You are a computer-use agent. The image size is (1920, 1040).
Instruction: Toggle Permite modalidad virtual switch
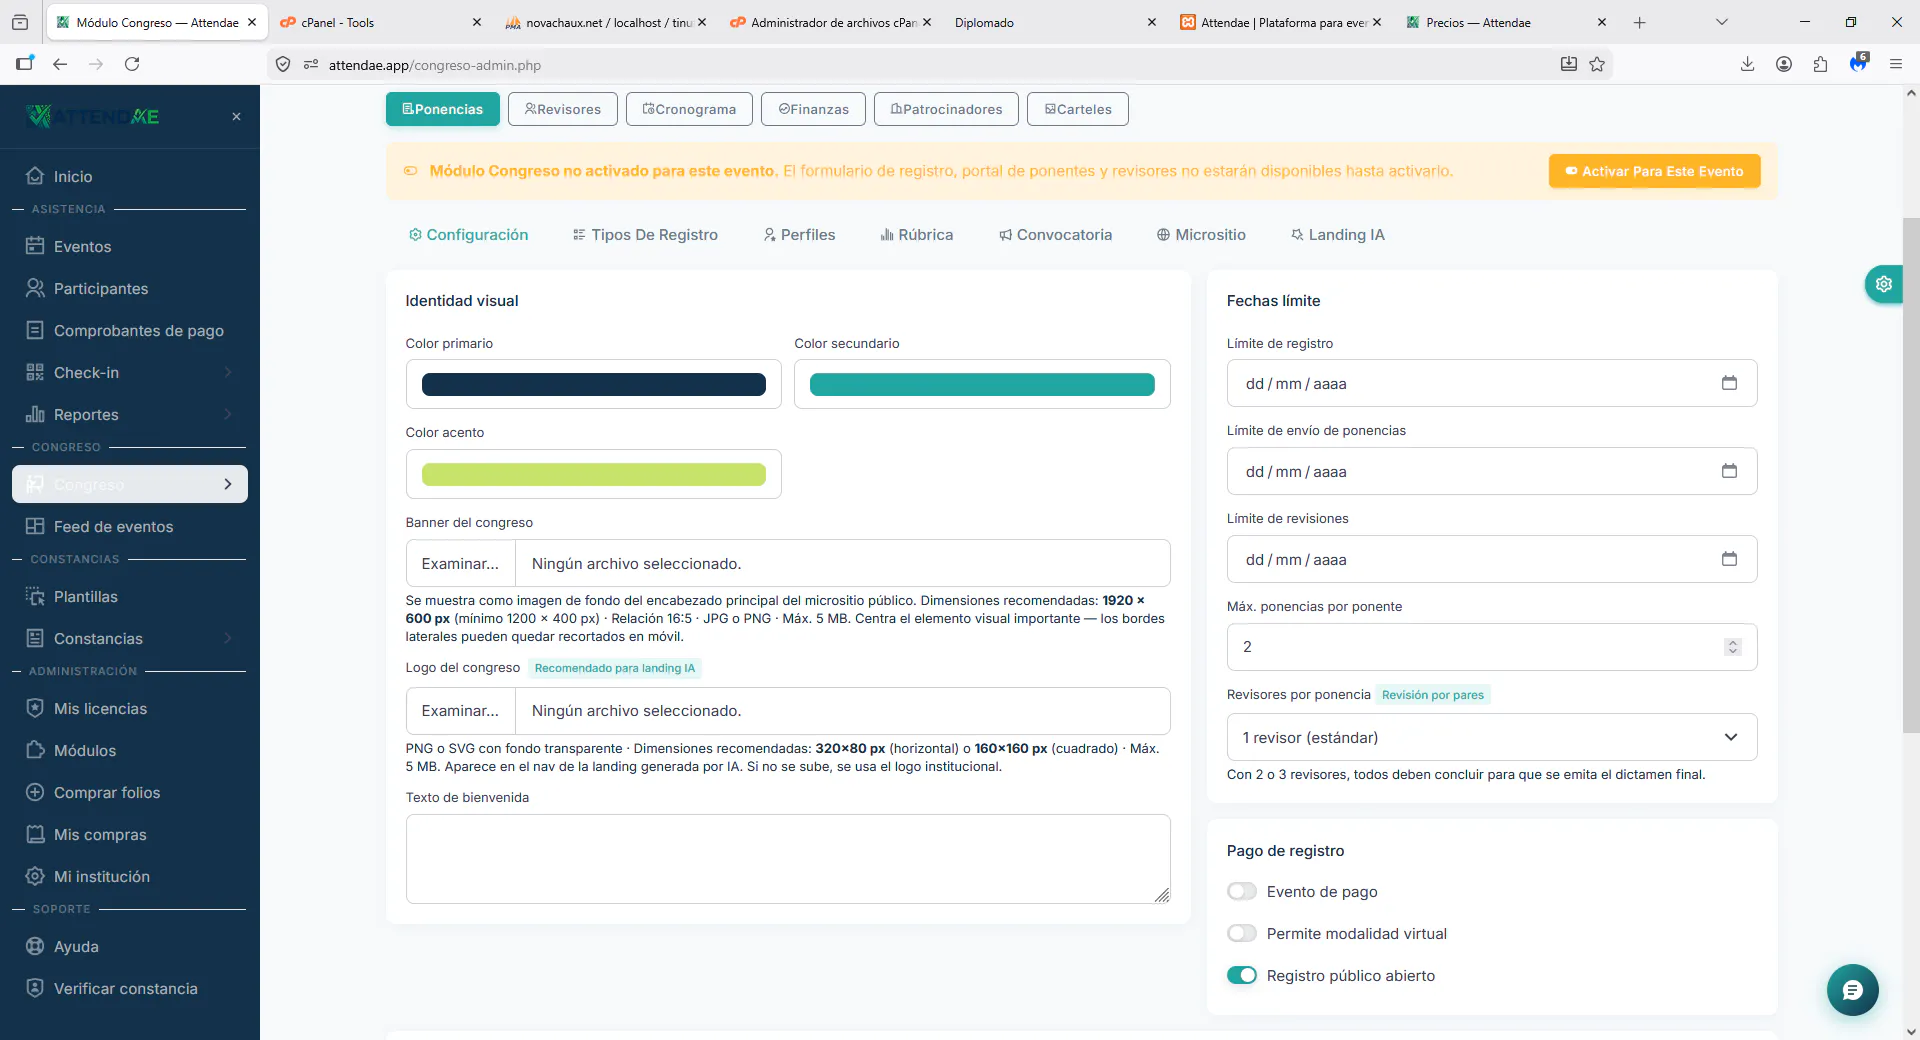point(1242,933)
